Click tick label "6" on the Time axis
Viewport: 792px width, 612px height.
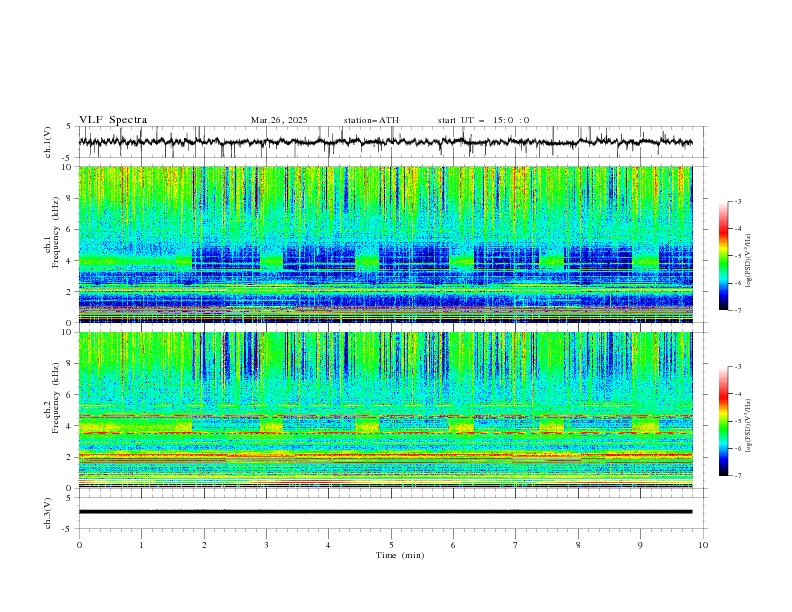tap(453, 545)
